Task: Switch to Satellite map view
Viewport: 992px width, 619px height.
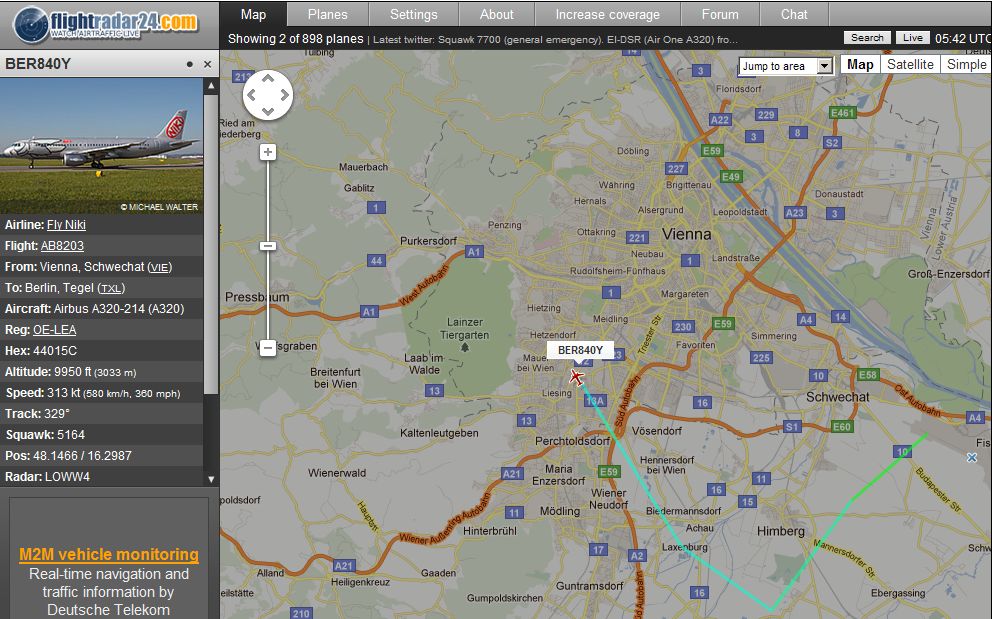Action: tap(910, 65)
